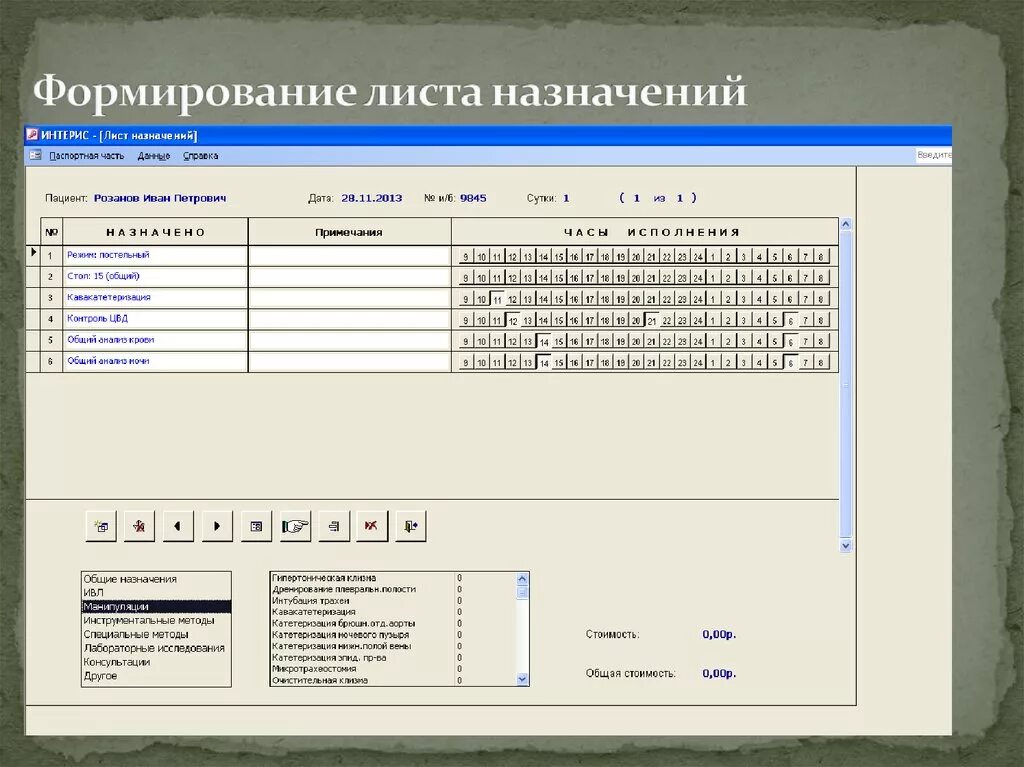Select Манипуляции category
The width and height of the screenshot is (1024, 767).
pos(156,606)
